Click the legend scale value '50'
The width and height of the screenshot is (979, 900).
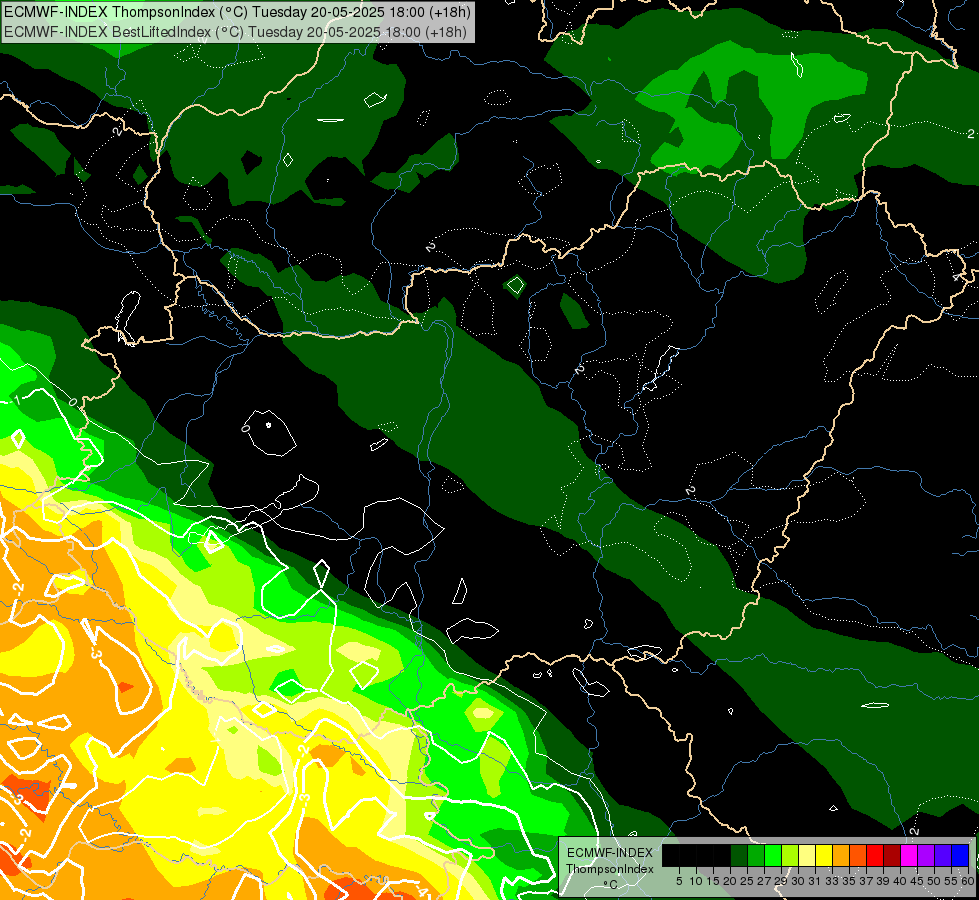tap(934, 881)
